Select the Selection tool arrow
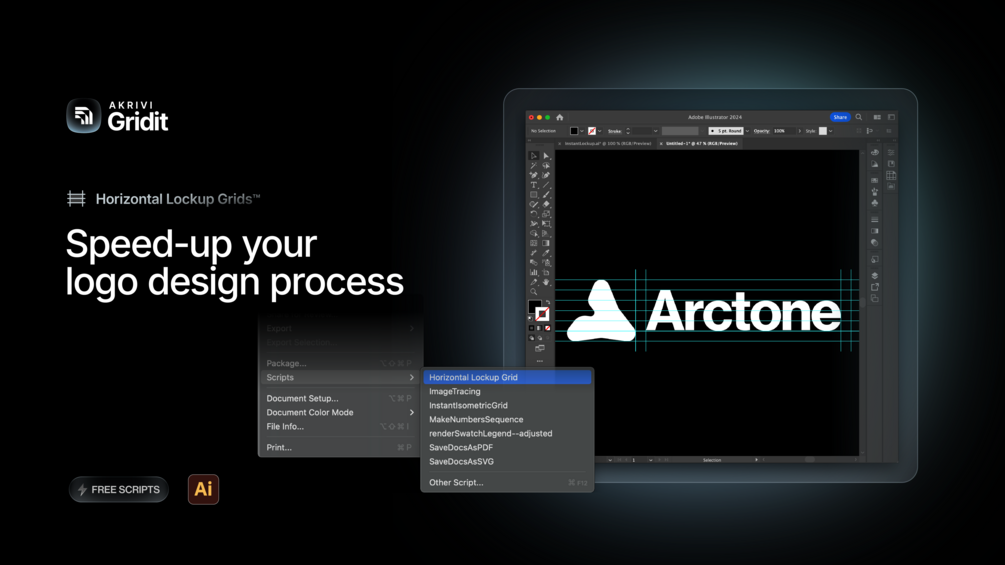 click(533, 156)
